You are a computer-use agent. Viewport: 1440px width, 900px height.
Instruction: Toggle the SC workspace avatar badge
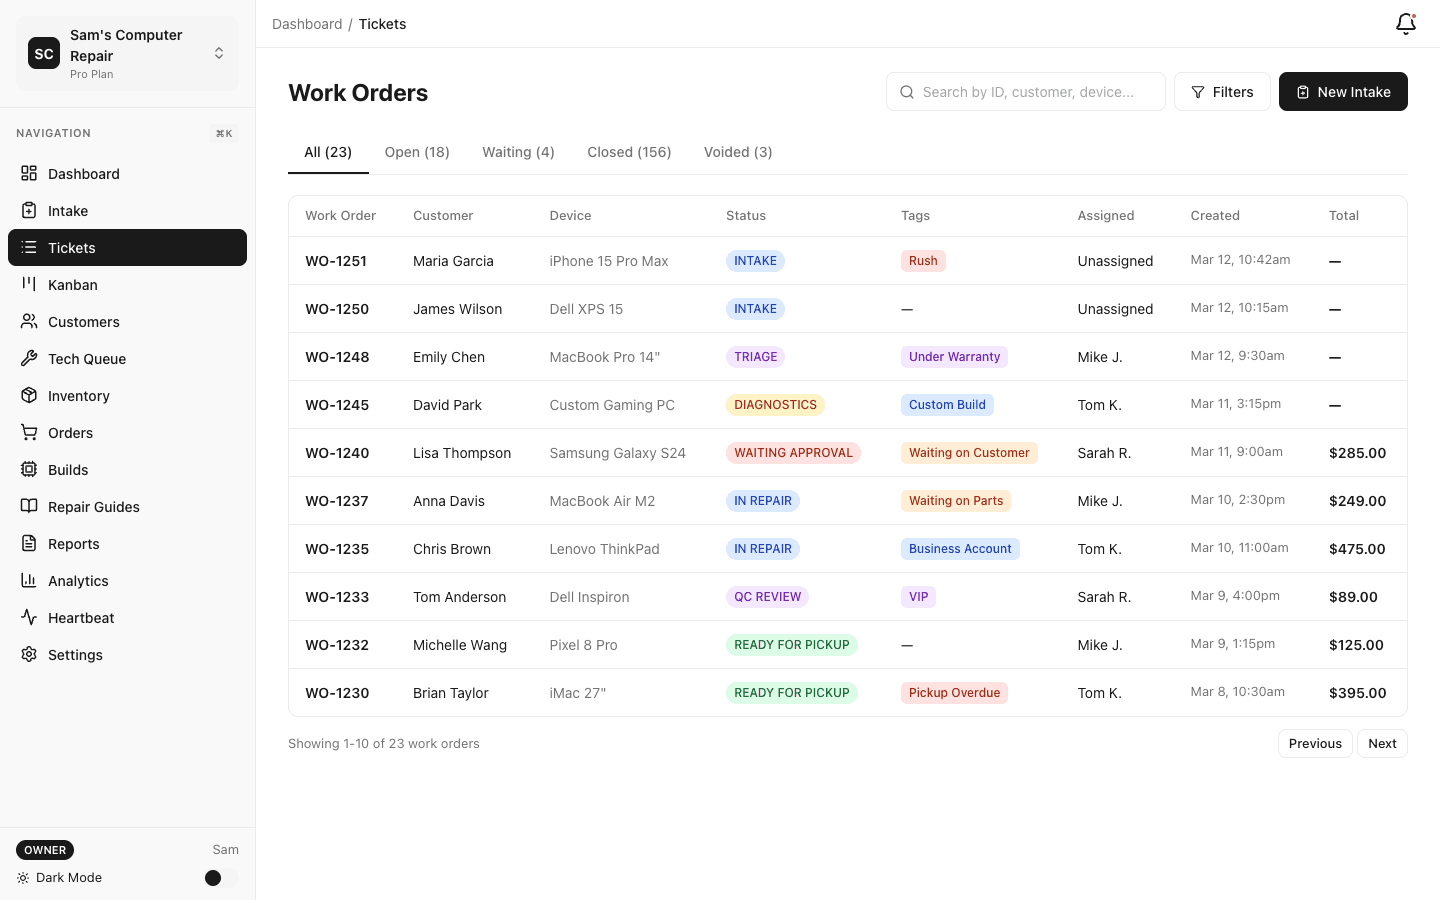click(43, 53)
